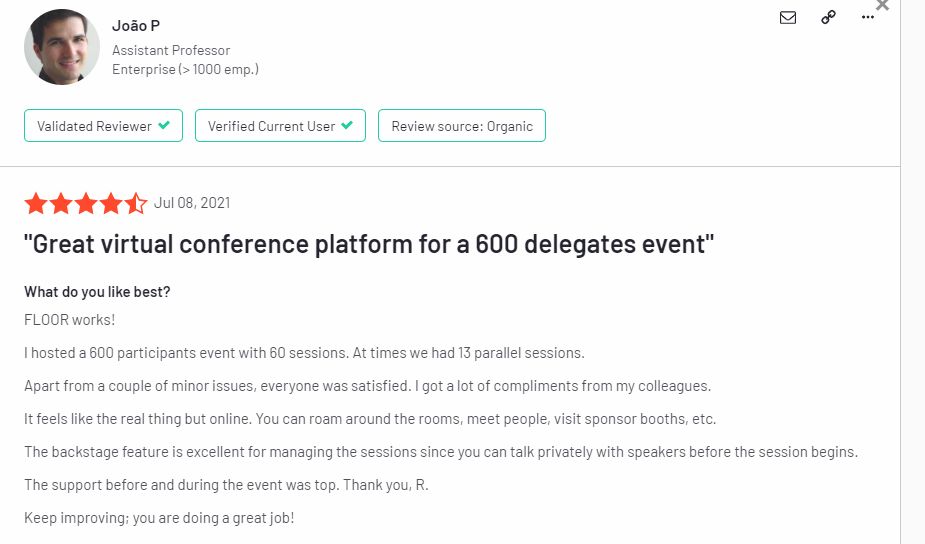Click the green check in Validated Reviewer
This screenshot has height=544, width=925.
pos(165,125)
